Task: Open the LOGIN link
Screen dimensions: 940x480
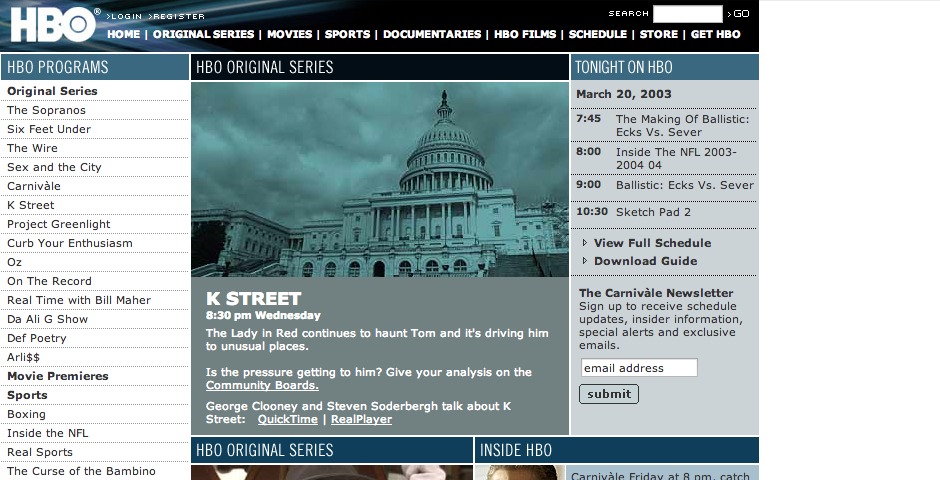Action: (125, 16)
